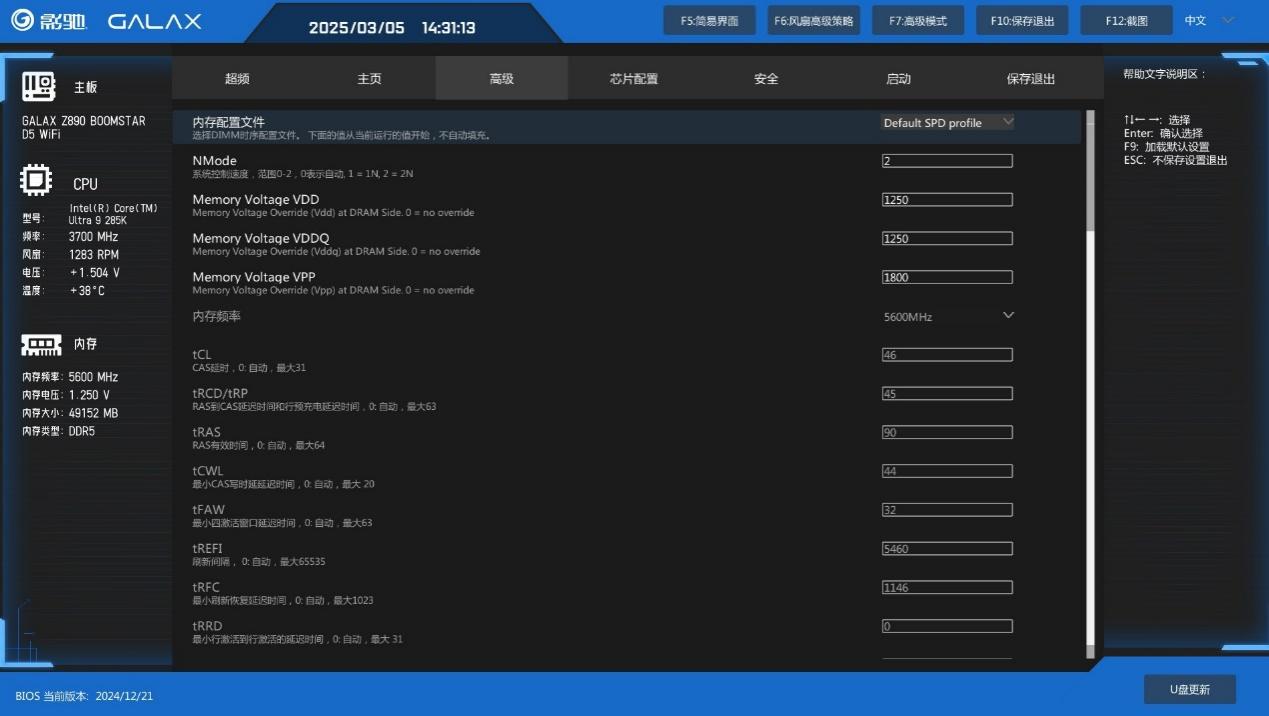The image size is (1269, 716).
Task: Open the 中文 language dropdown
Action: pyautogui.click(x=1210, y=20)
